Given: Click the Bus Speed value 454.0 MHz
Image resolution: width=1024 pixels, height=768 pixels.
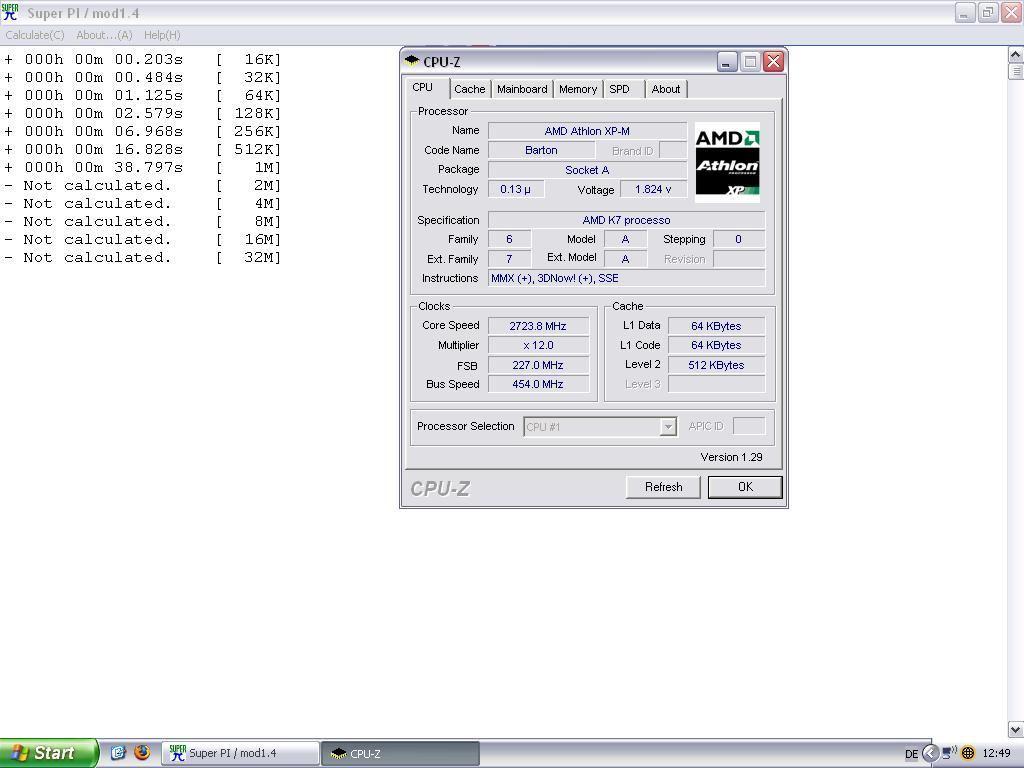Looking at the screenshot, I should point(538,384).
